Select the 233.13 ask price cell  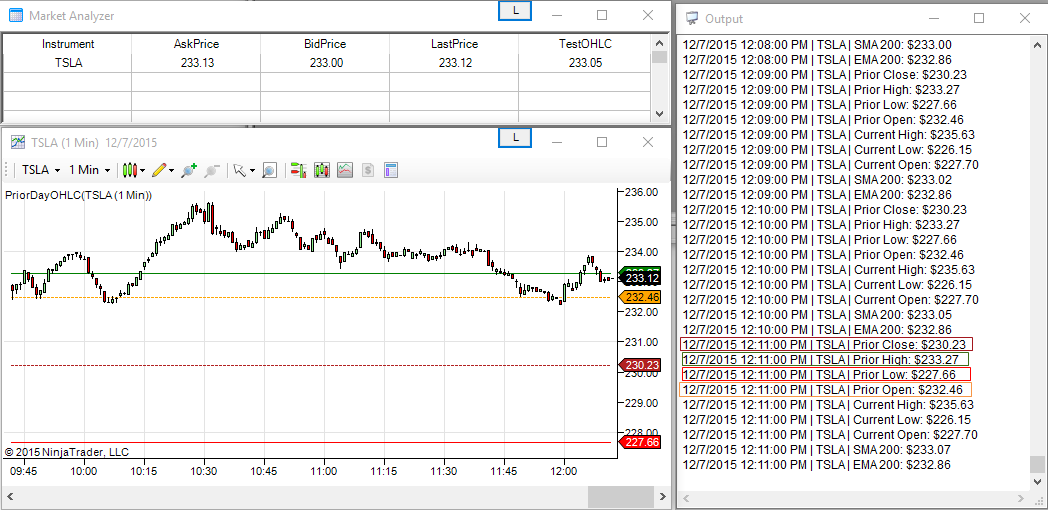coord(196,63)
